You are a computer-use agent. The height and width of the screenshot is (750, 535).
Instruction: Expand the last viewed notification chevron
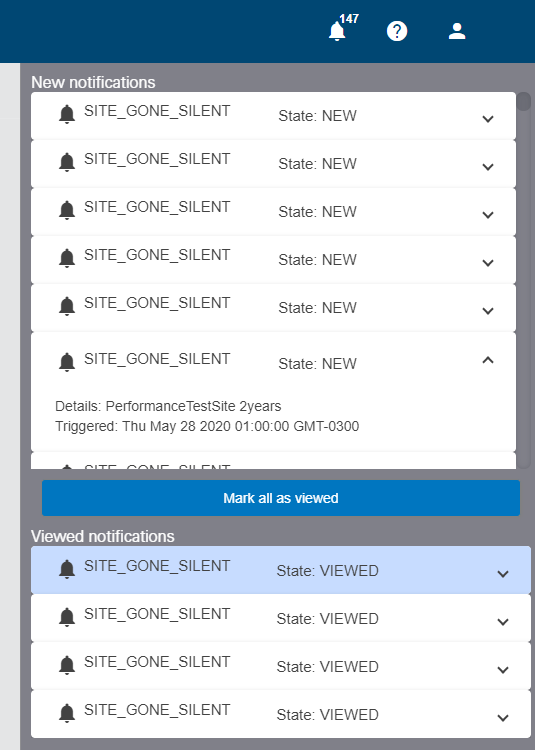(503, 717)
